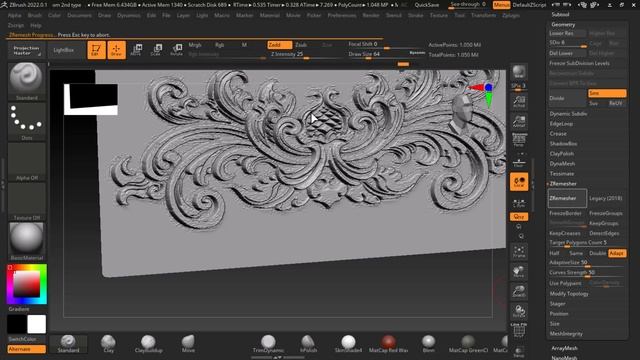The image size is (640, 360).
Task: Open the Dots stroke type selector
Action: coord(27,122)
